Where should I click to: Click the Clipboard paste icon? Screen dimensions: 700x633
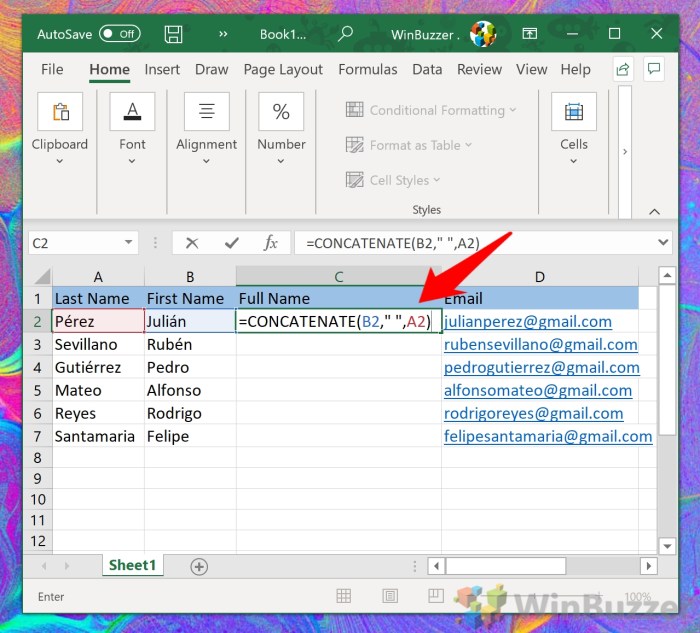(x=60, y=112)
